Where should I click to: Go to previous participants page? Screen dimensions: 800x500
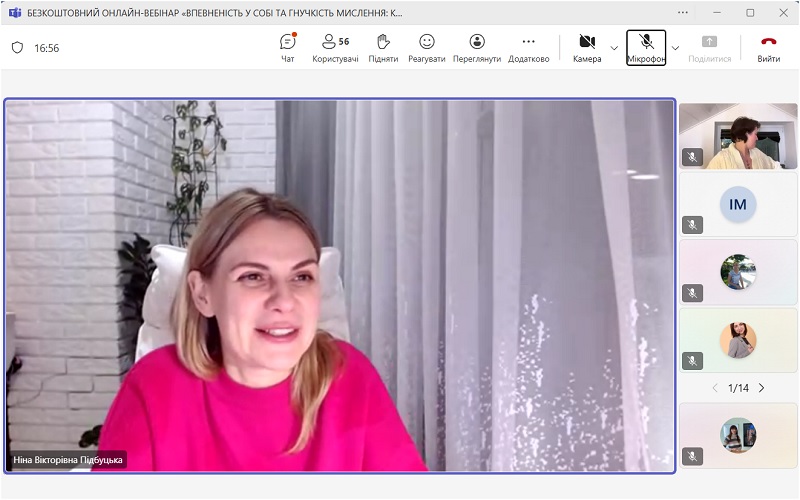tap(715, 388)
